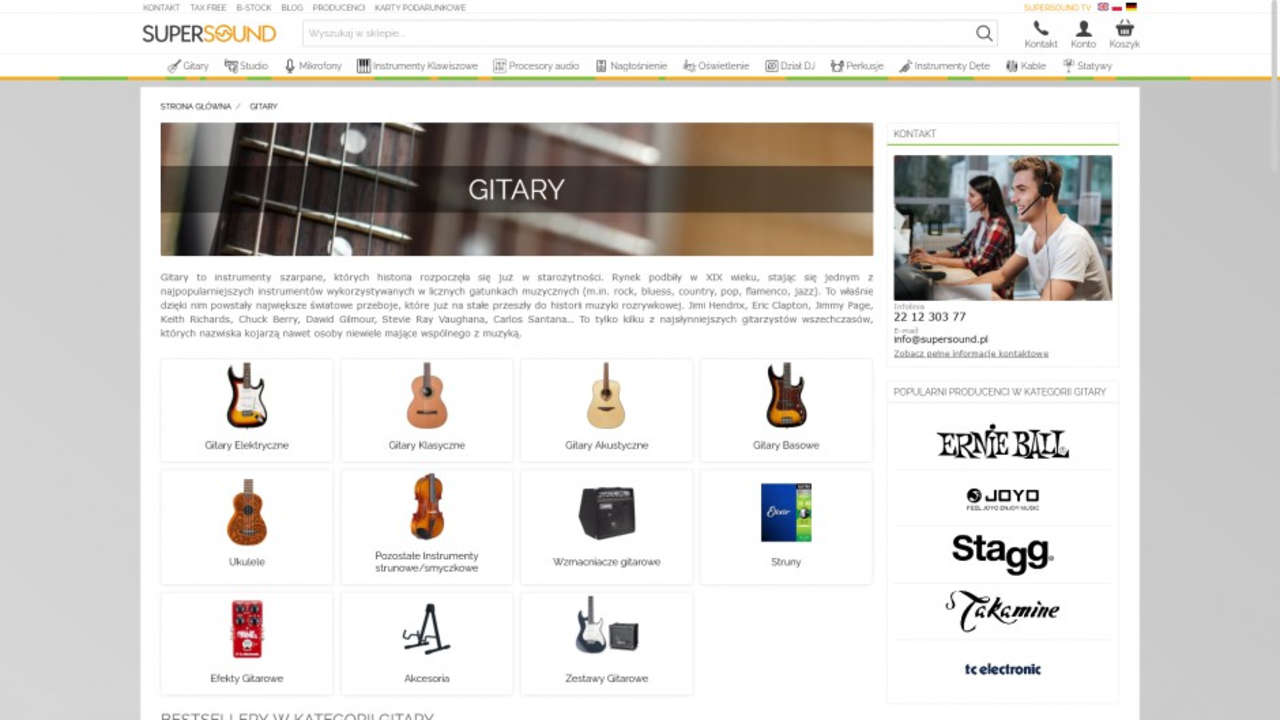Click the search magnifier icon
The image size is (1280, 720).
[984, 34]
